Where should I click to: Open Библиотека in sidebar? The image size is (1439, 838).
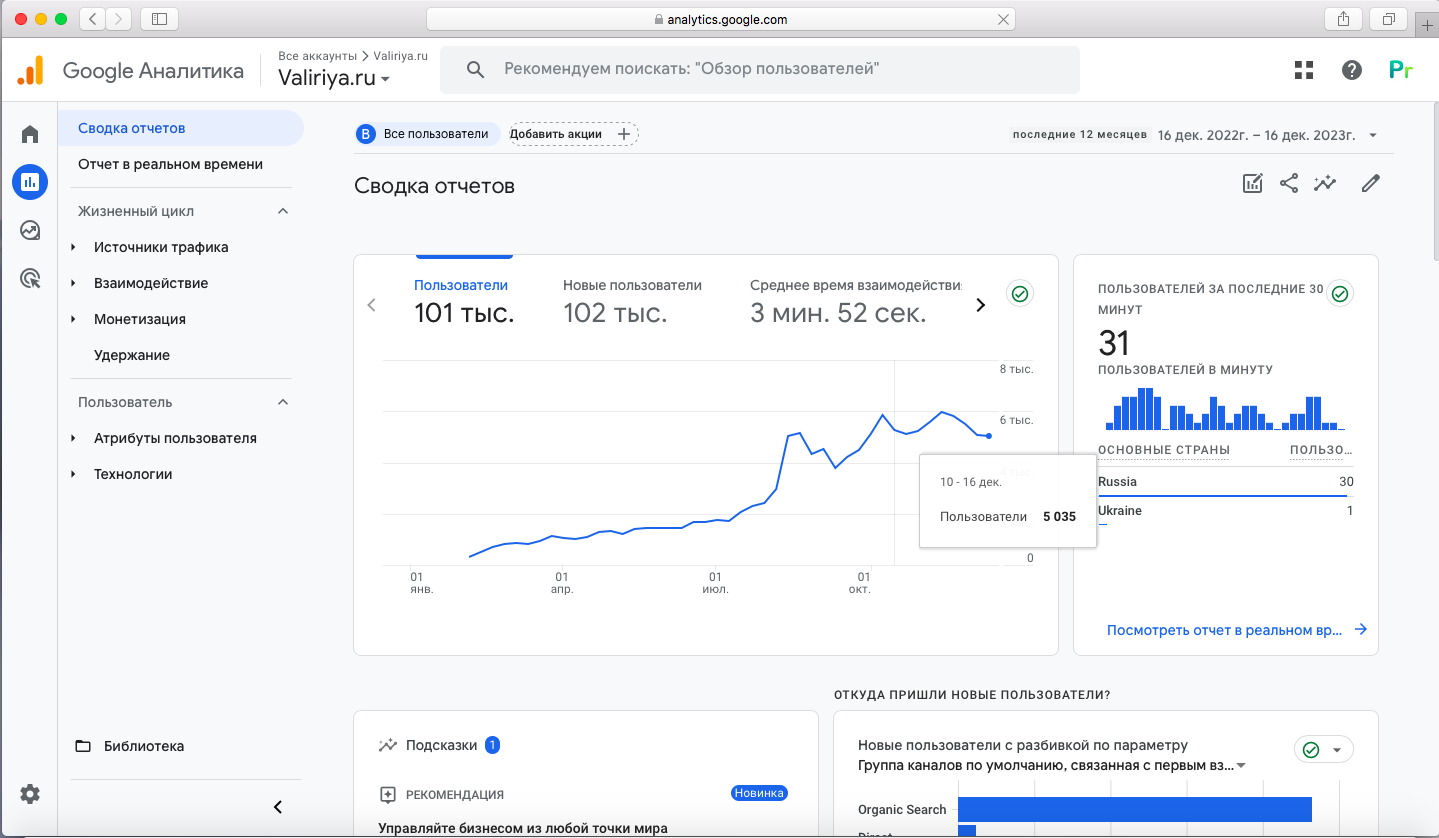coord(144,746)
